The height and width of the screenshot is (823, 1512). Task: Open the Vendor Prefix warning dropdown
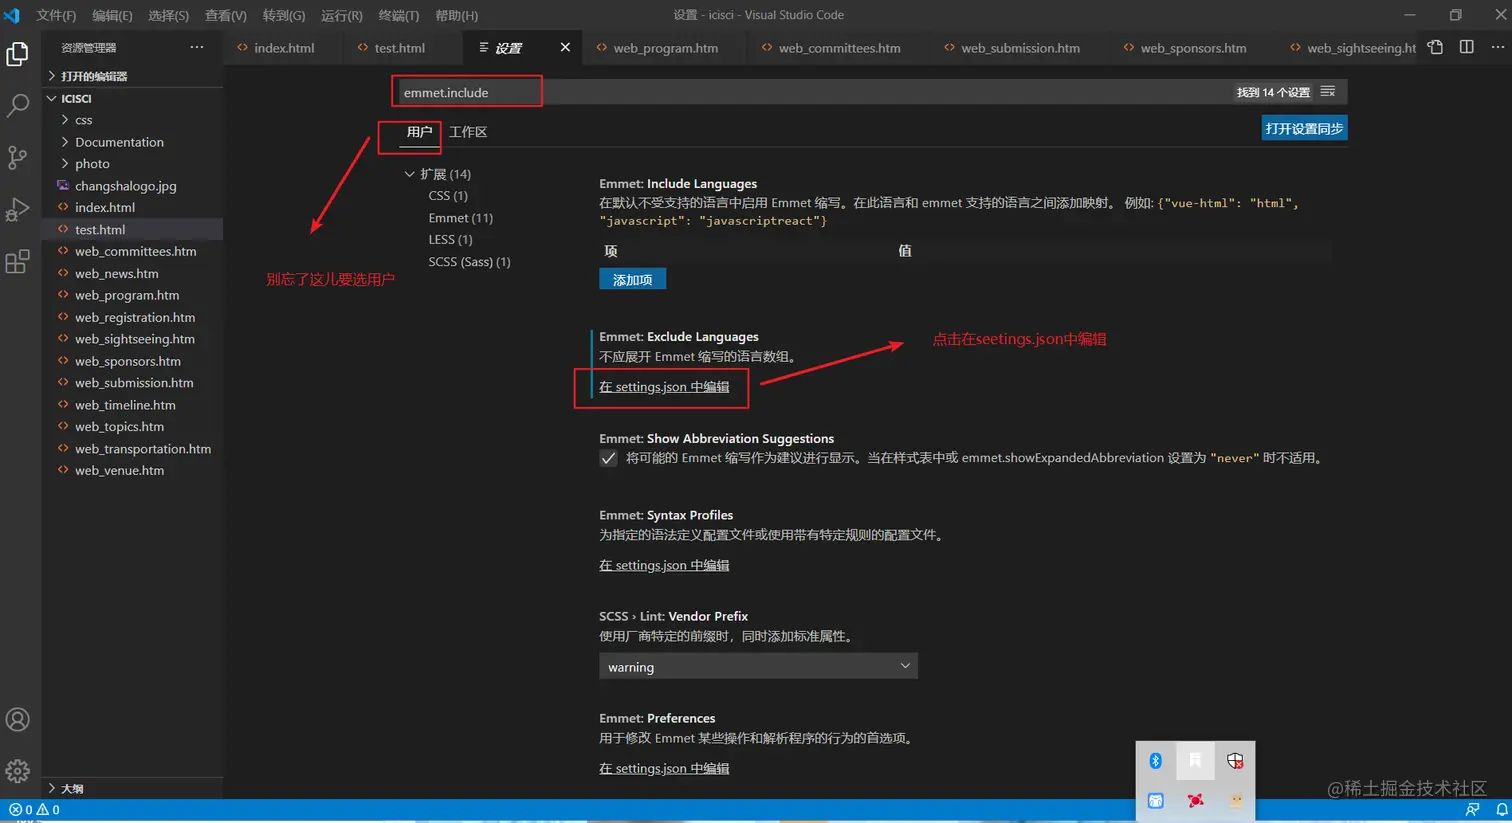click(758, 666)
